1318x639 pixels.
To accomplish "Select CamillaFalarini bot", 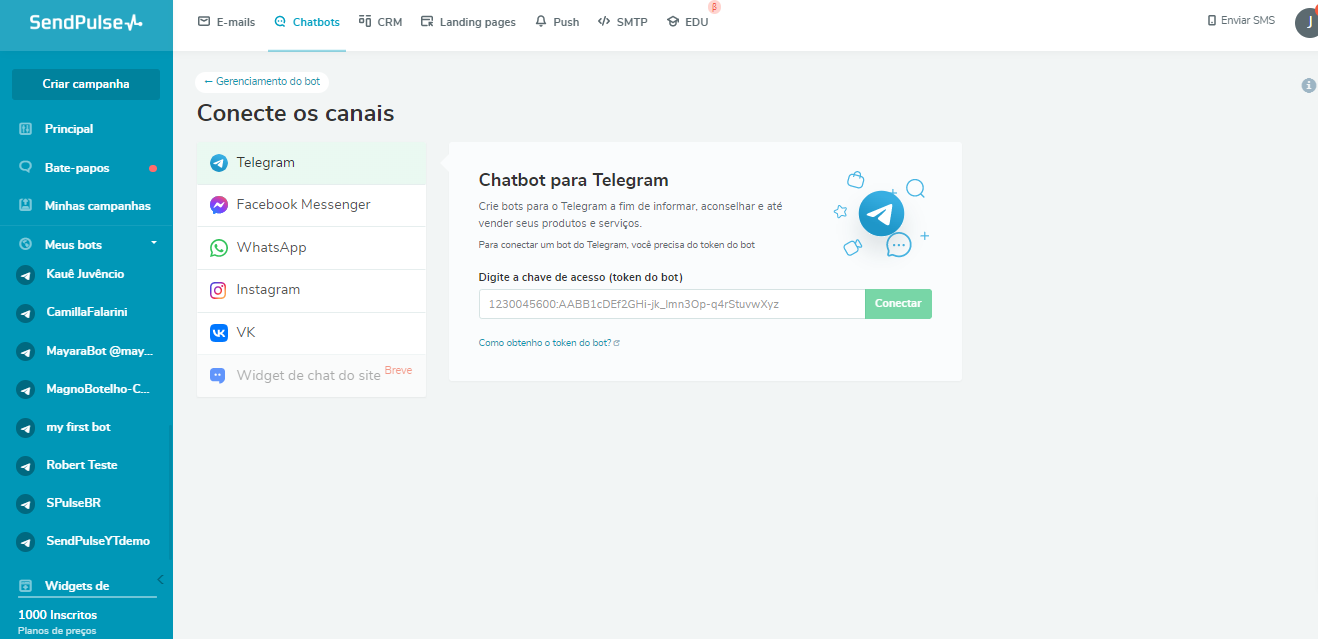I will pos(86,312).
